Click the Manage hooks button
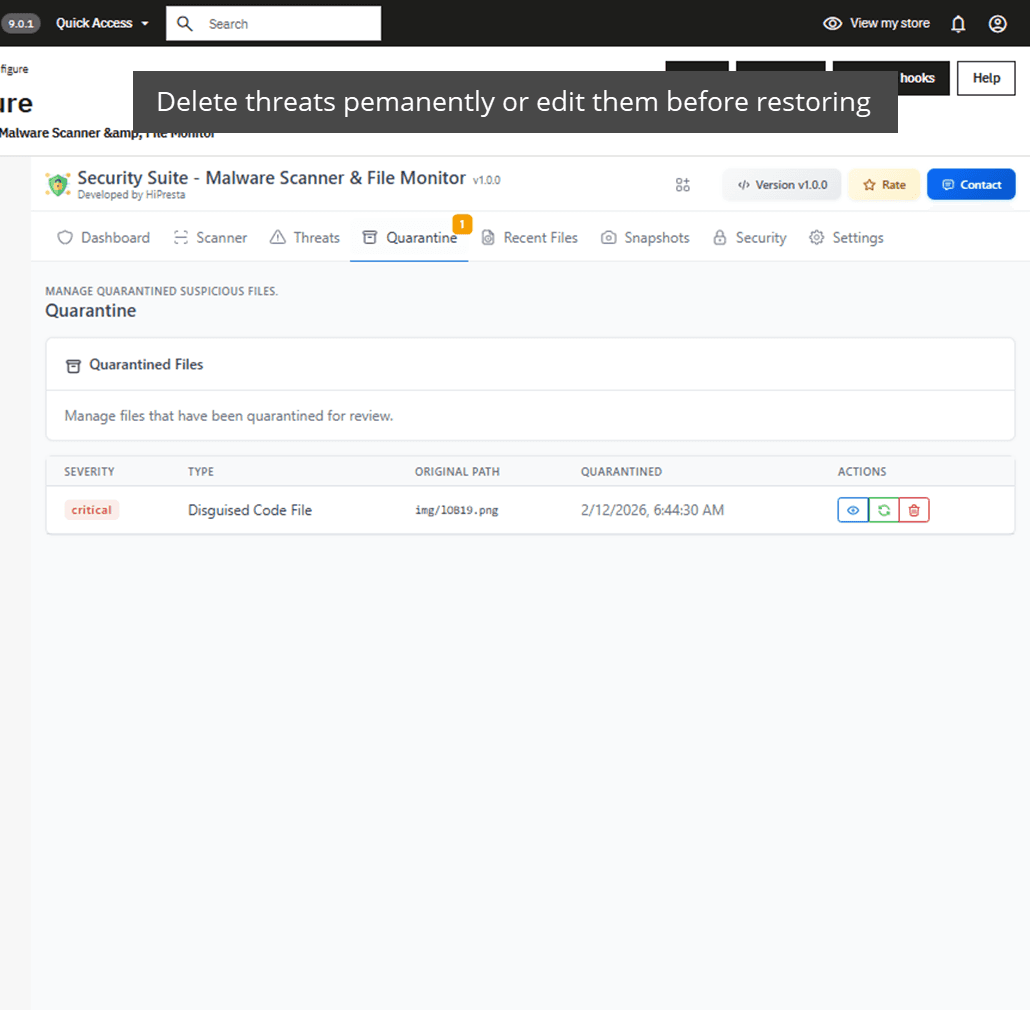 click(x=922, y=78)
